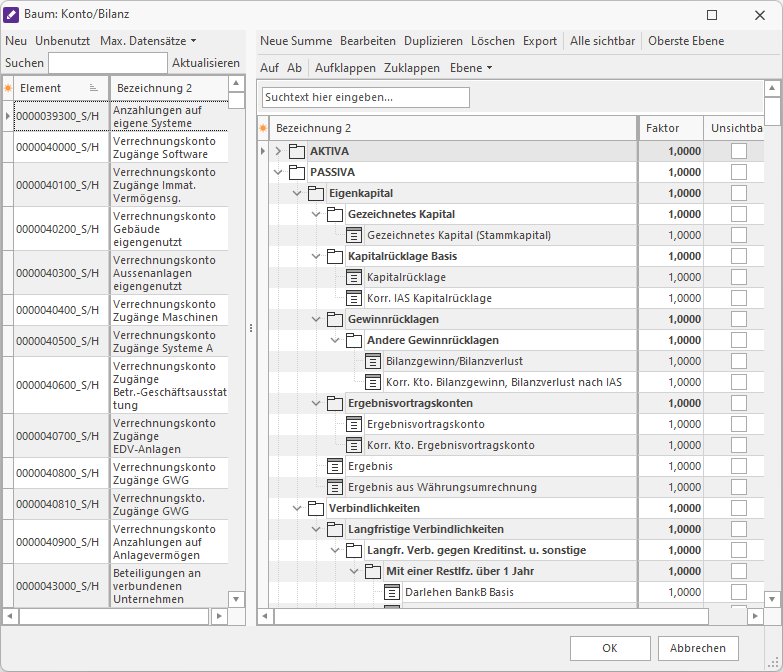Click the folder icon beside Gewinnrücklagen
Screen dimensions: 783x672
[x=335, y=319]
